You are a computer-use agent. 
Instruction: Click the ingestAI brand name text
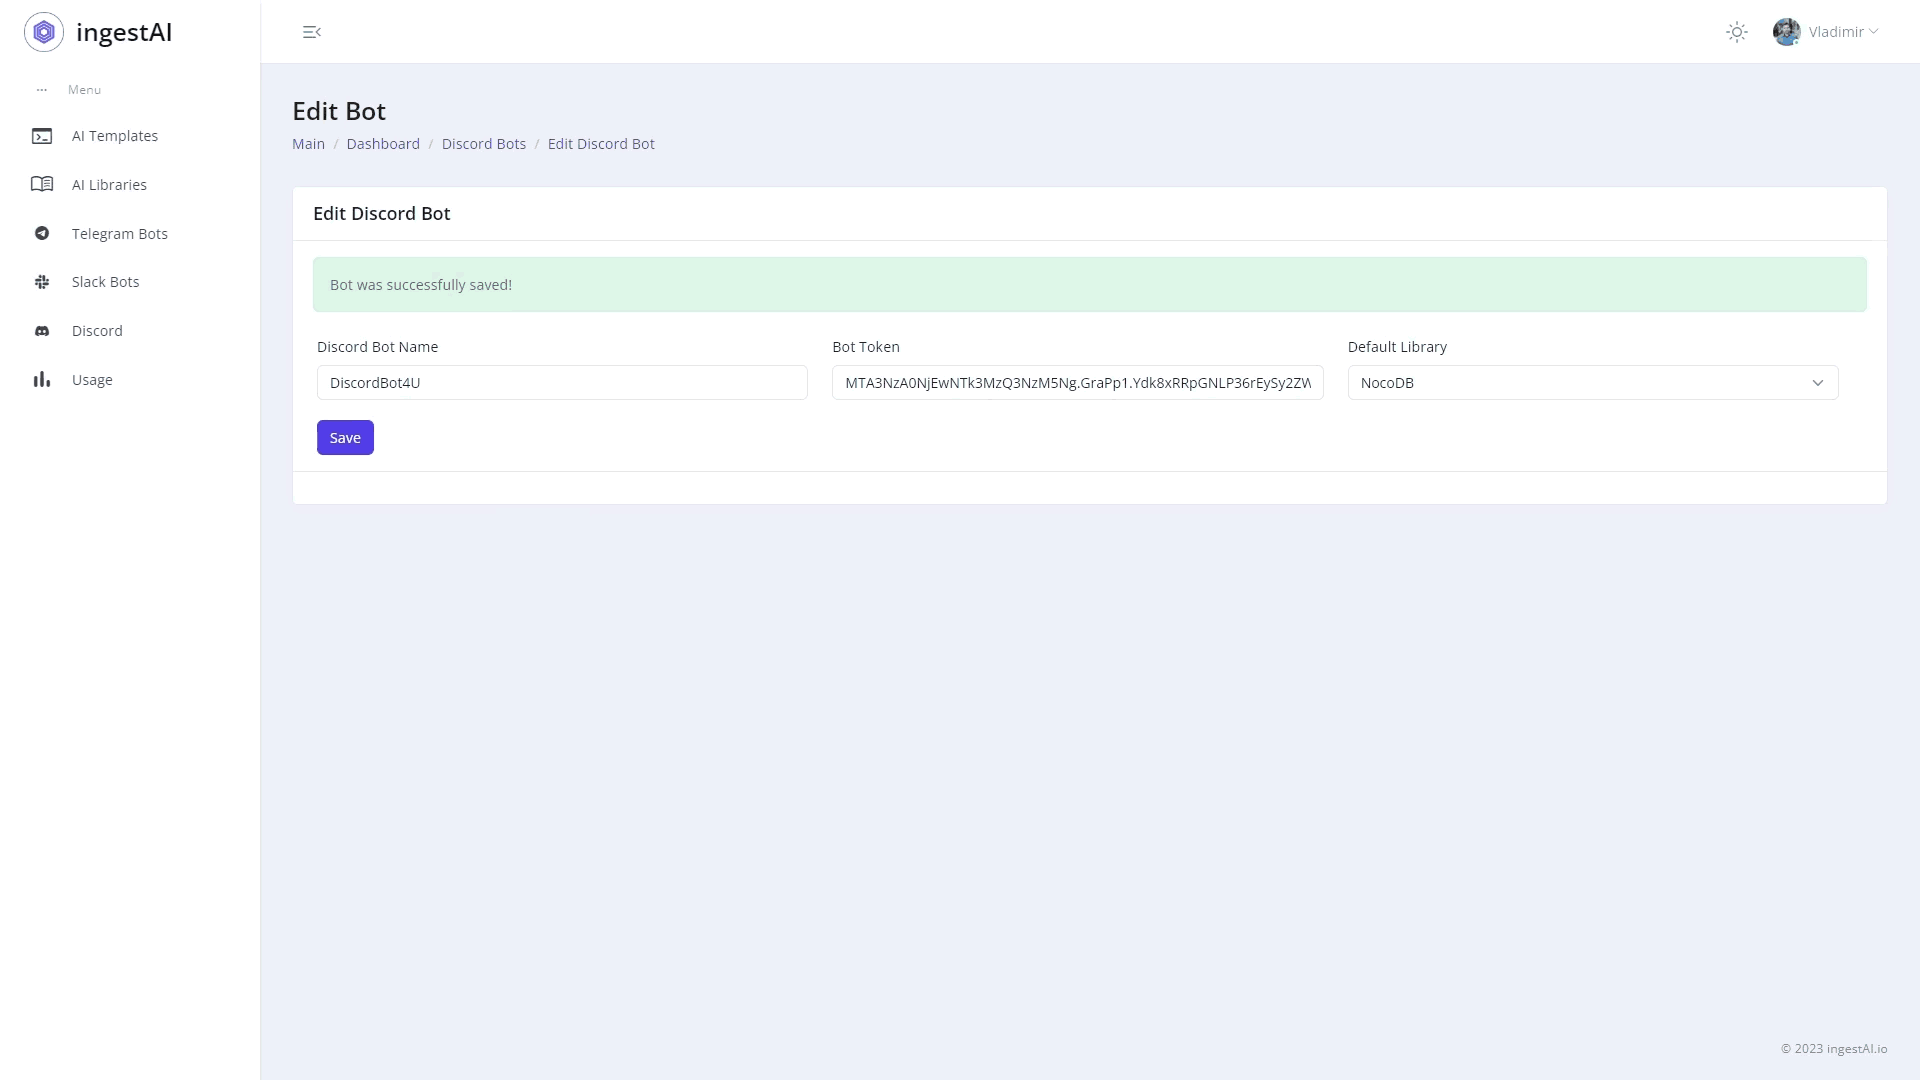pos(124,32)
